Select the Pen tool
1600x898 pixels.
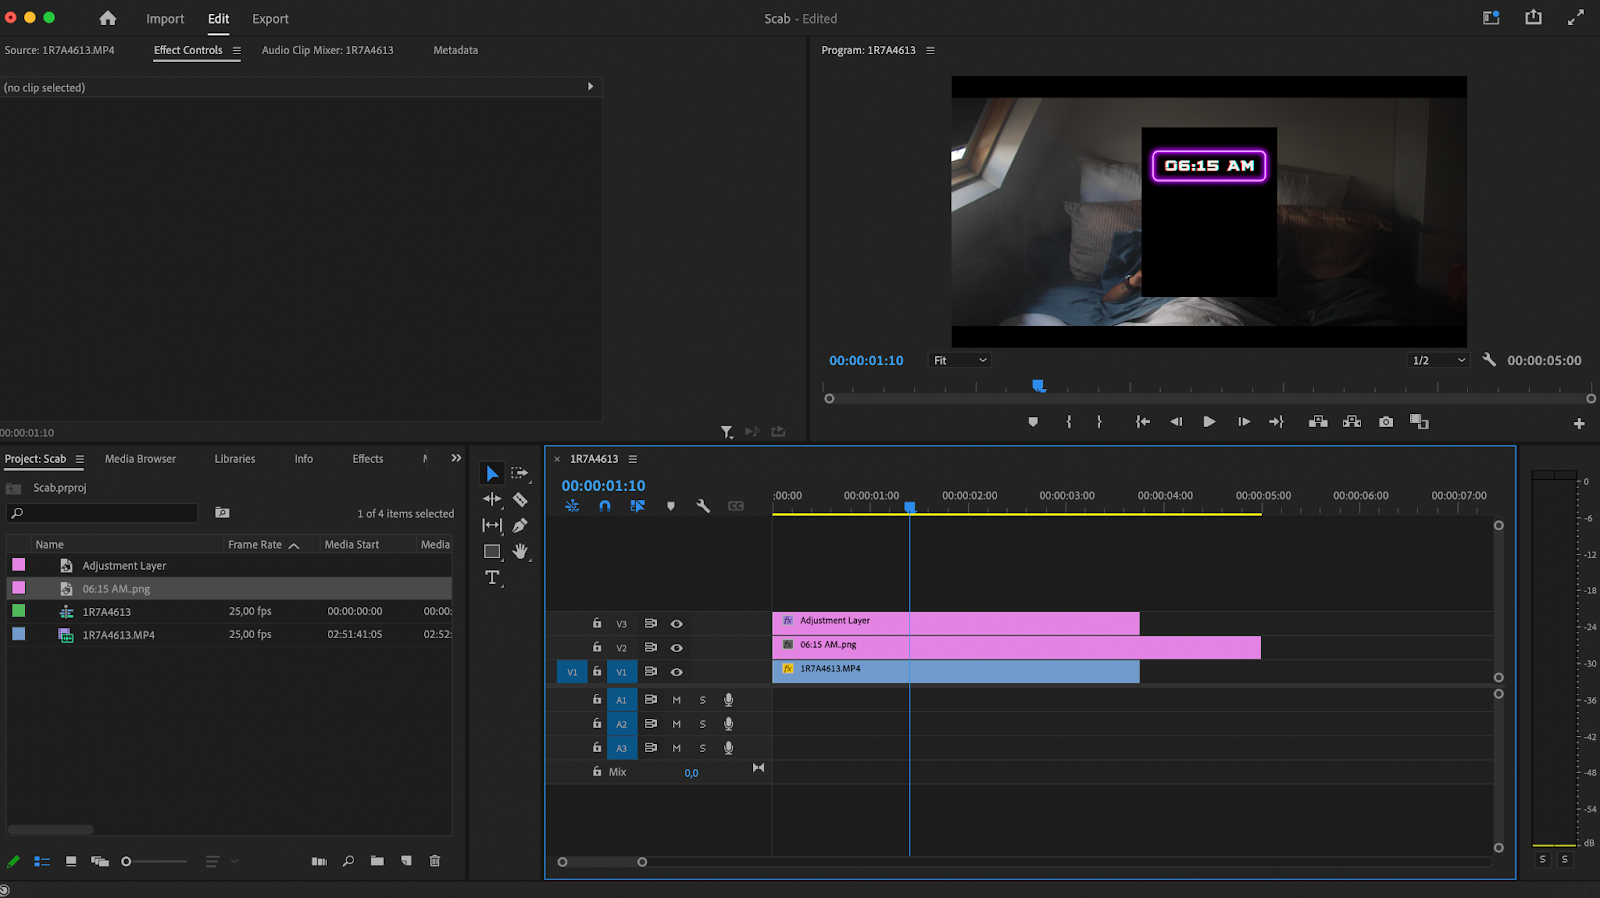tap(520, 525)
